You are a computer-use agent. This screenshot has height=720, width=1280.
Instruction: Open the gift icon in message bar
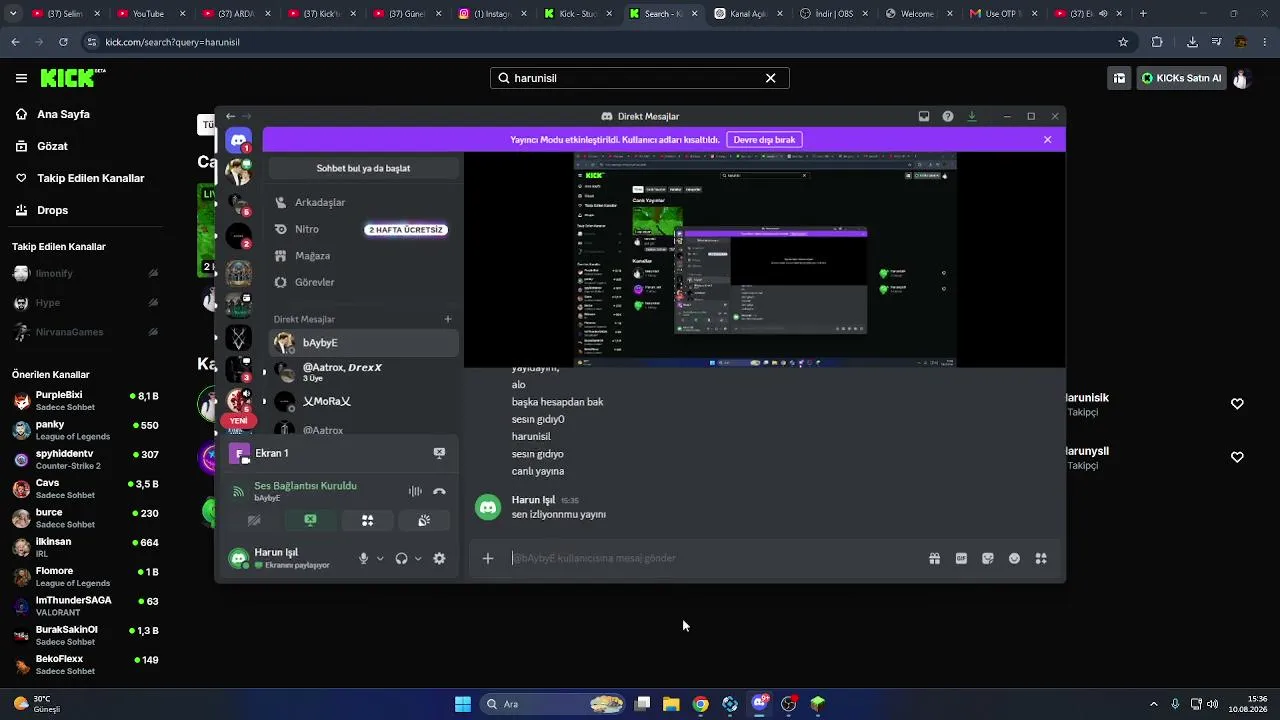pyautogui.click(x=934, y=558)
